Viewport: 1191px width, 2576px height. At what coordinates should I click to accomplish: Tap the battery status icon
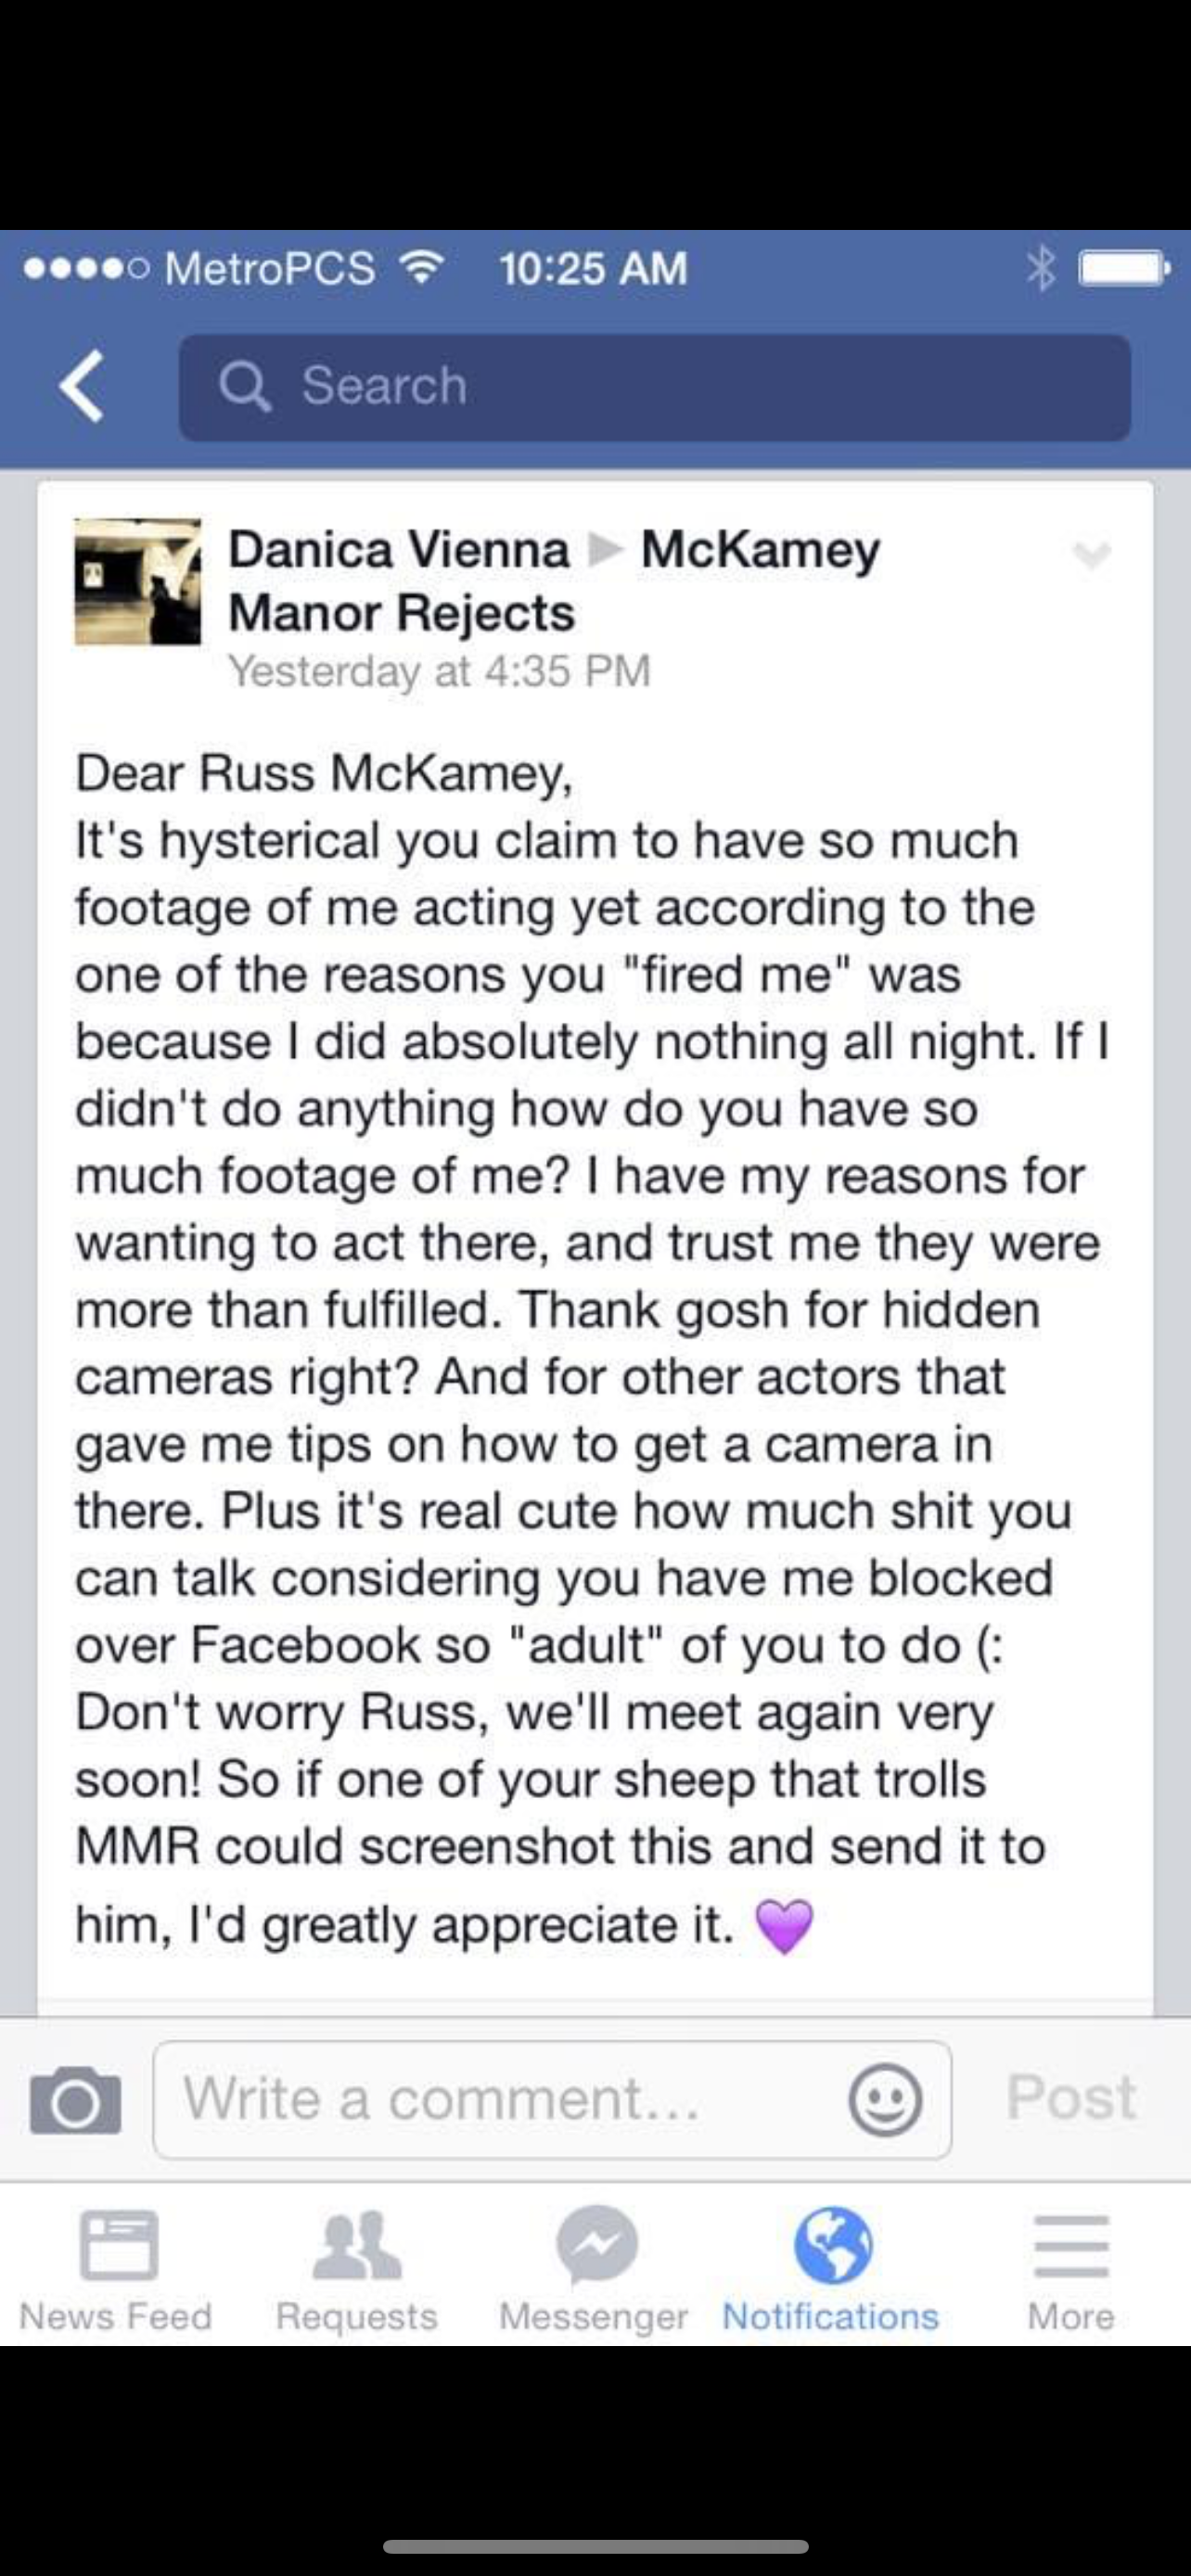pyautogui.click(x=1123, y=268)
